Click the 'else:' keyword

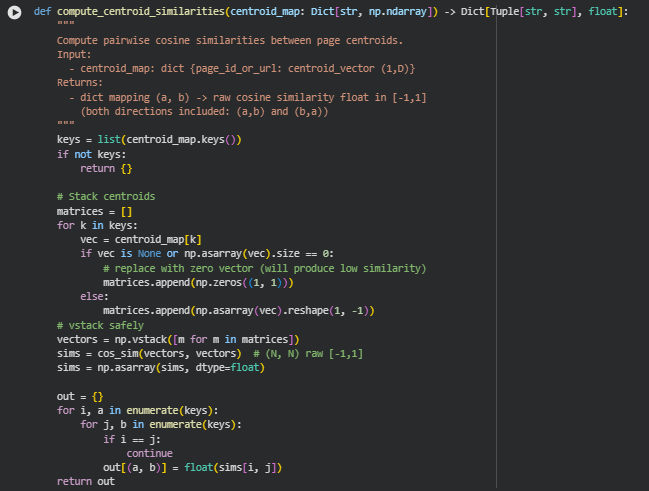[95, 297]
